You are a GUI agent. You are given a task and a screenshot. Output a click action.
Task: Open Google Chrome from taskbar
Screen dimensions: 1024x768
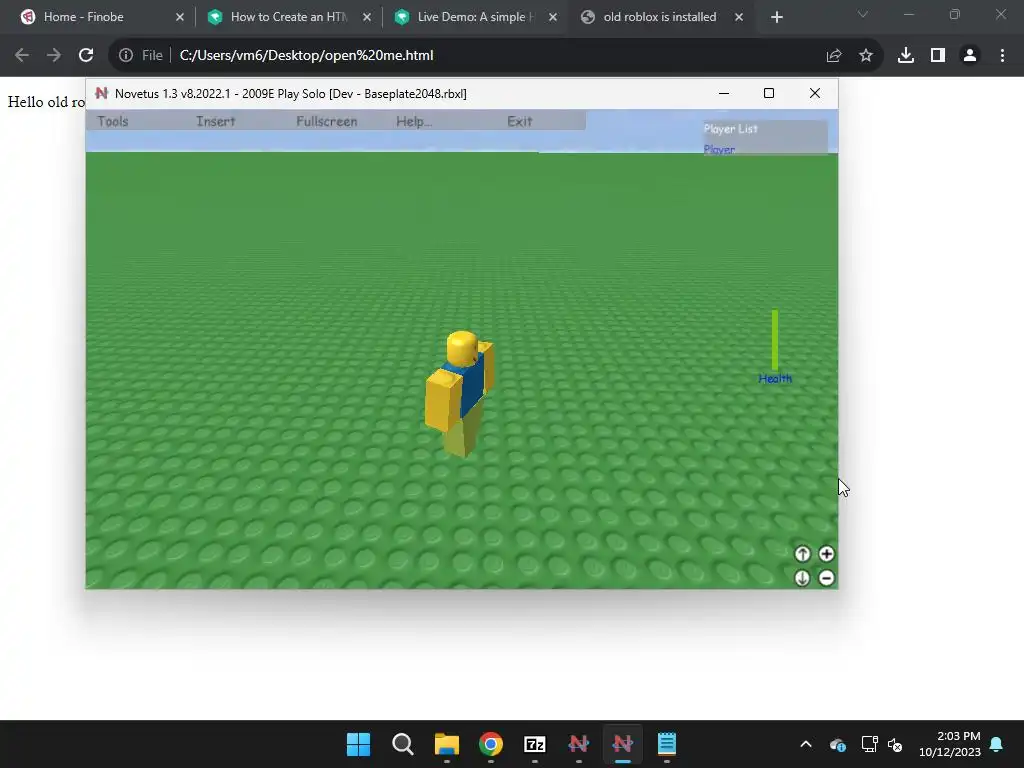(x=490, y=744)
